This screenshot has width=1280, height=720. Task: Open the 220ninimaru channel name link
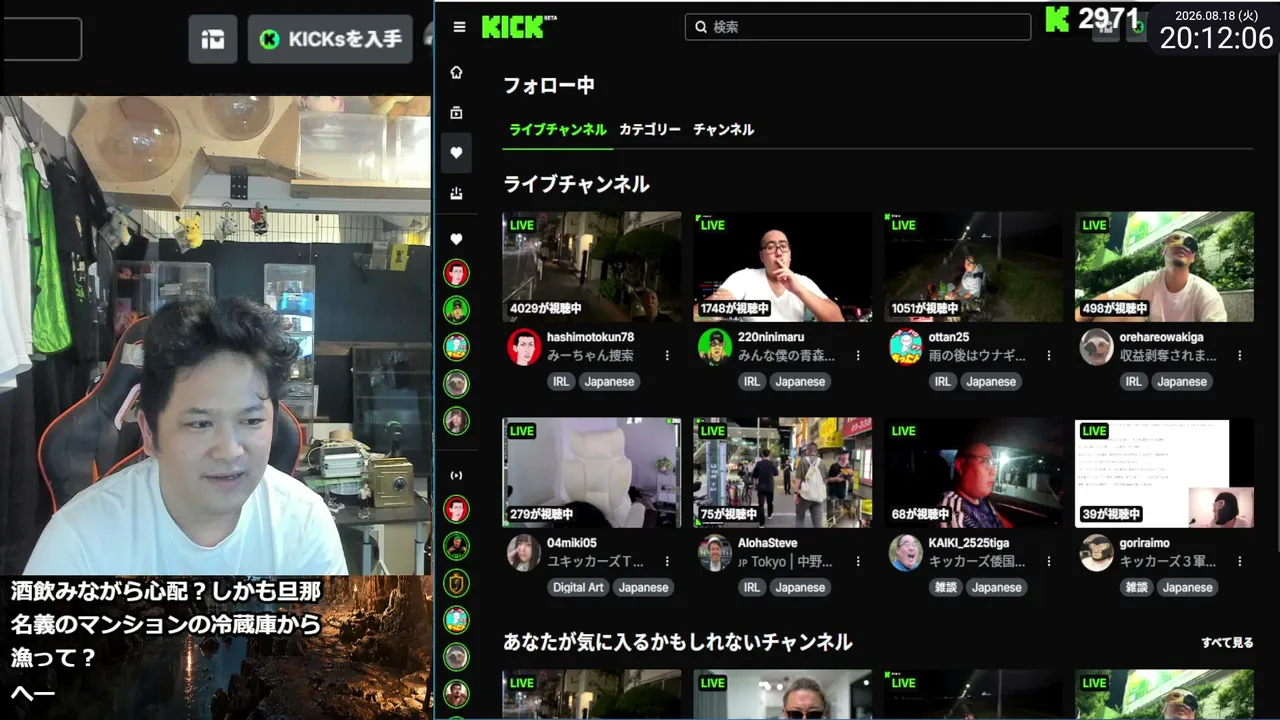click(x=771, y=337)
